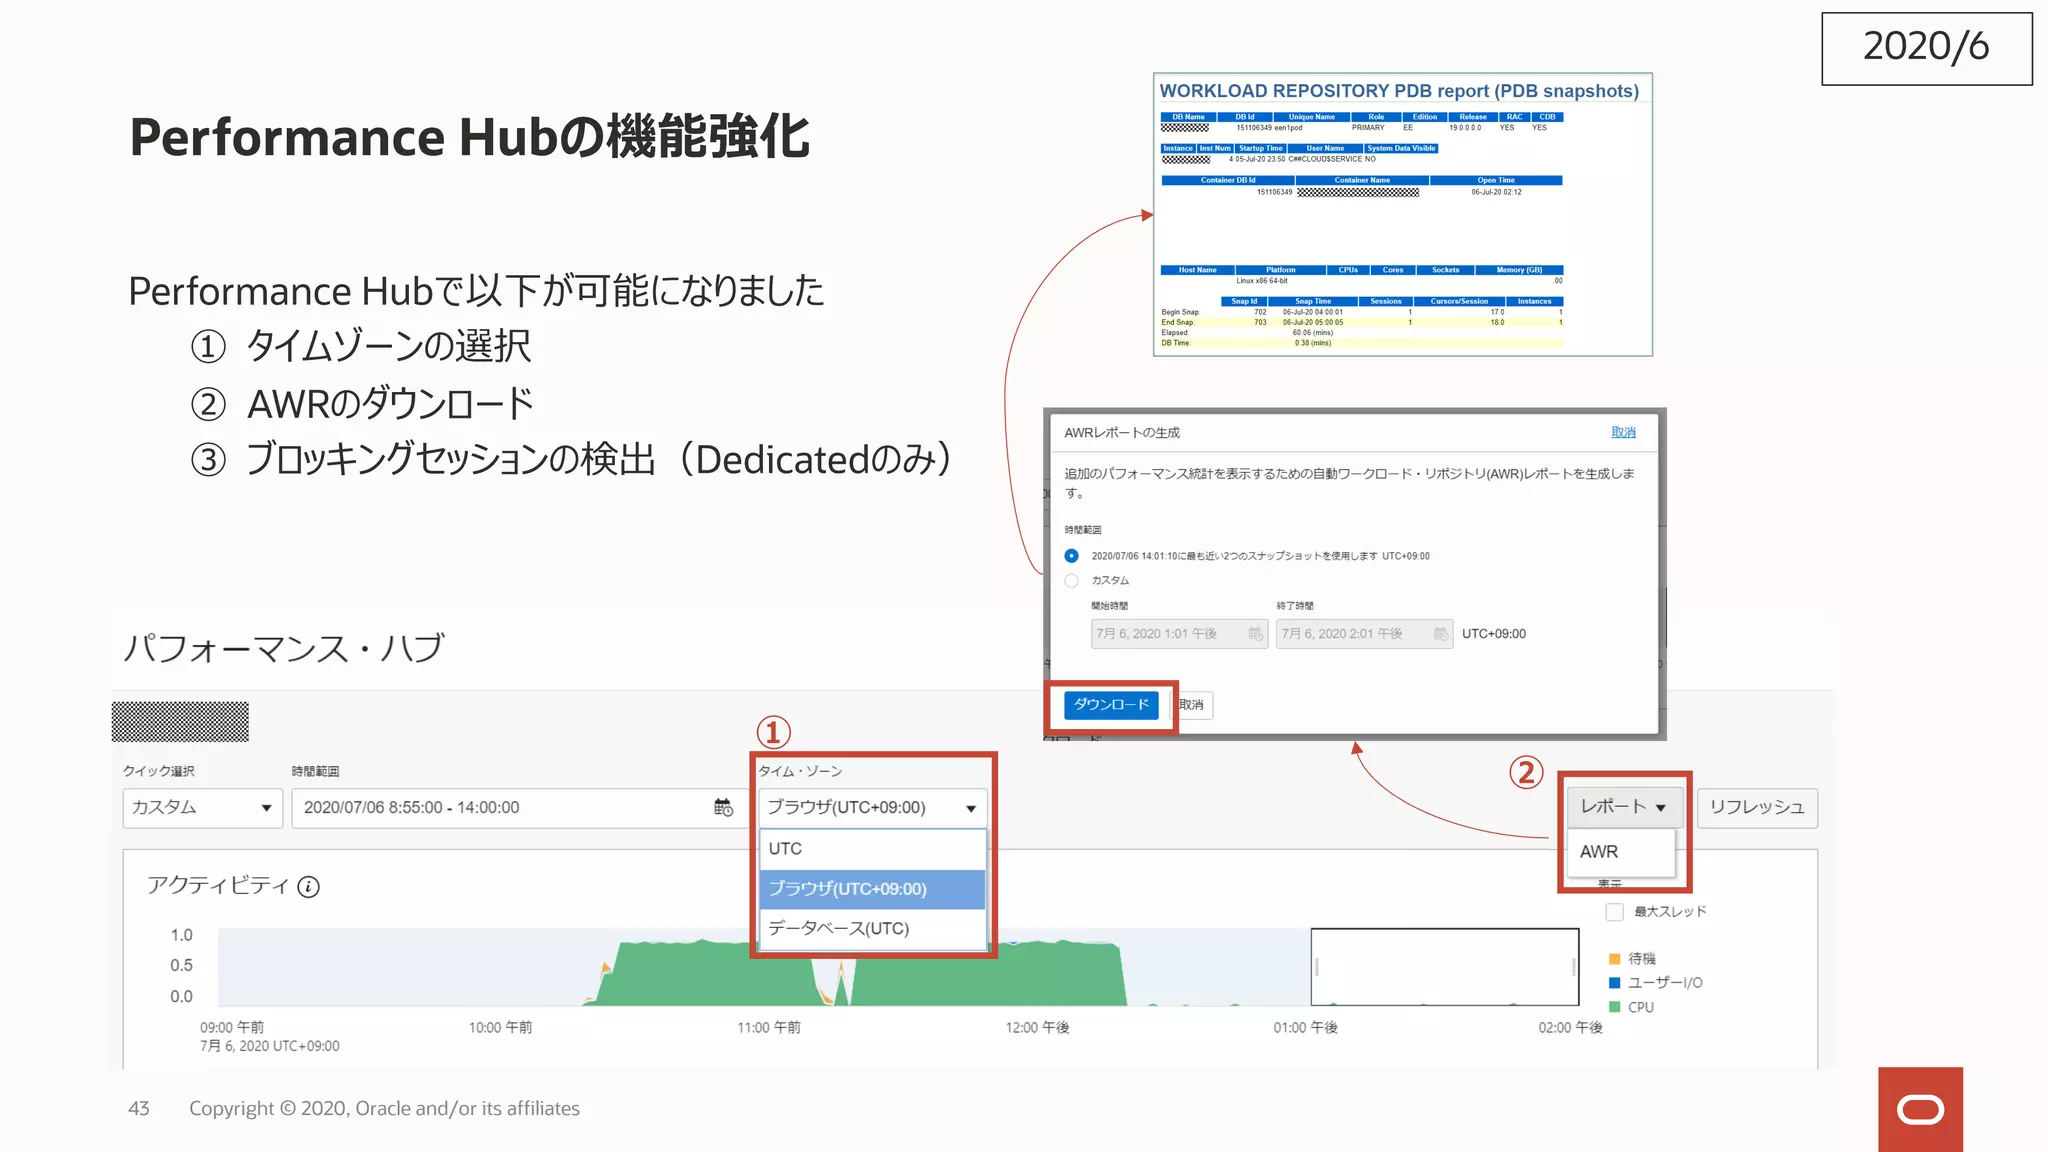Click the time selection window on activity chart
This screenshot has height=1152, width=2048.
pos(1445,967)
